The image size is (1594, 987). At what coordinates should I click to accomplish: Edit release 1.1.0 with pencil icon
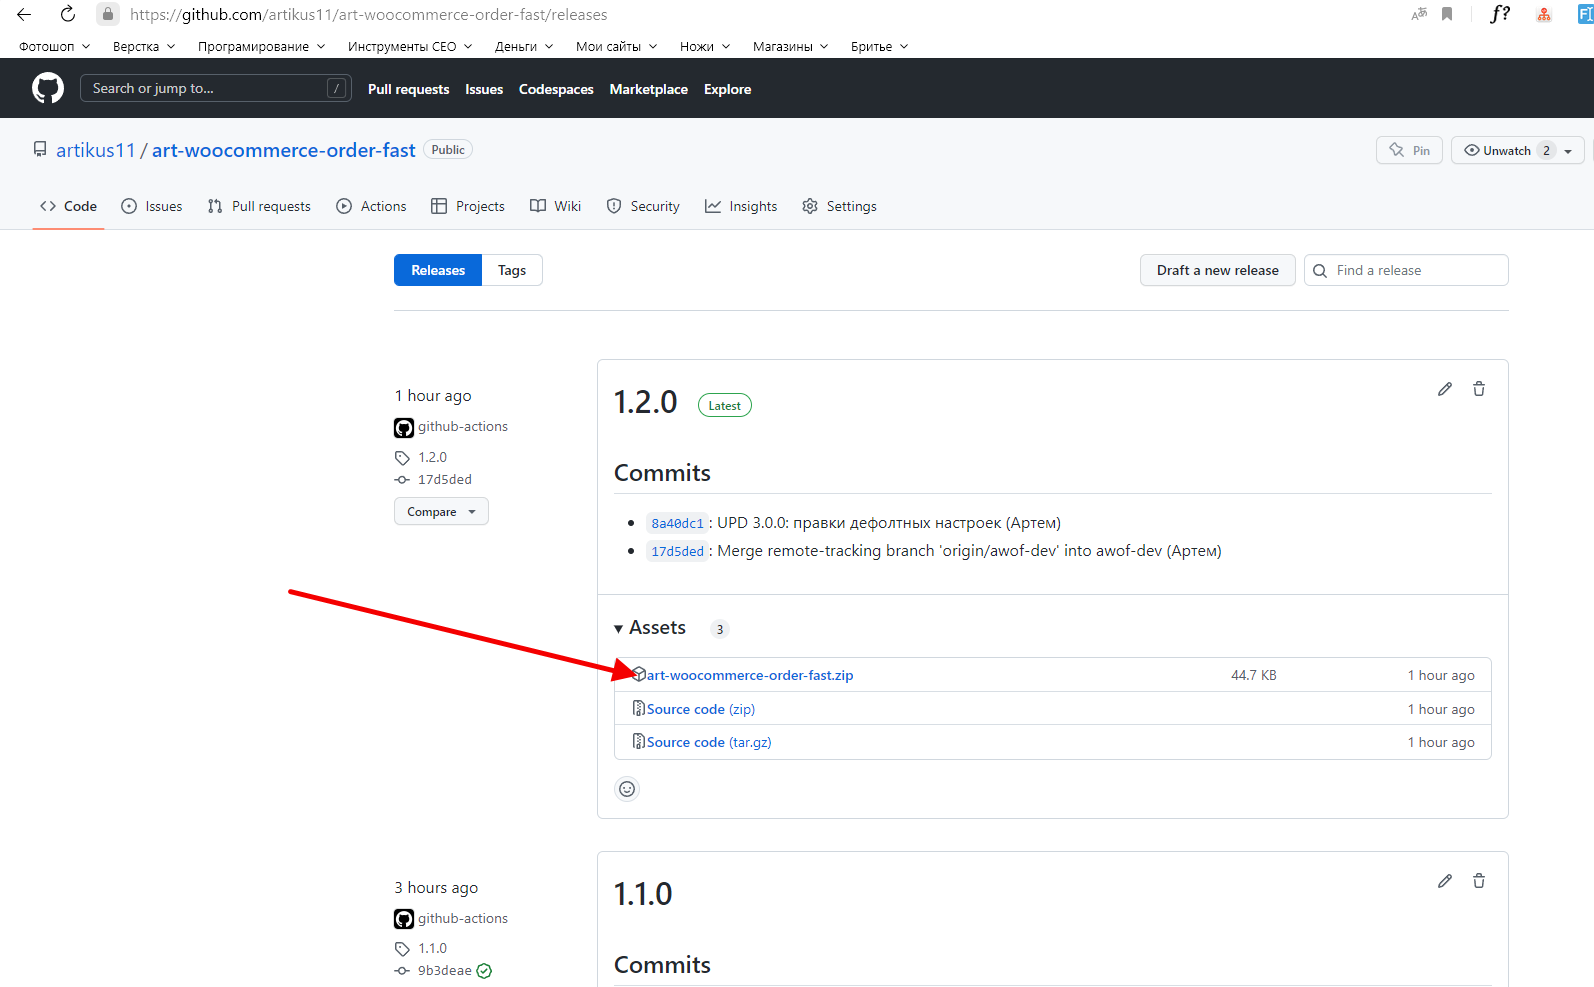(1445, 881)
